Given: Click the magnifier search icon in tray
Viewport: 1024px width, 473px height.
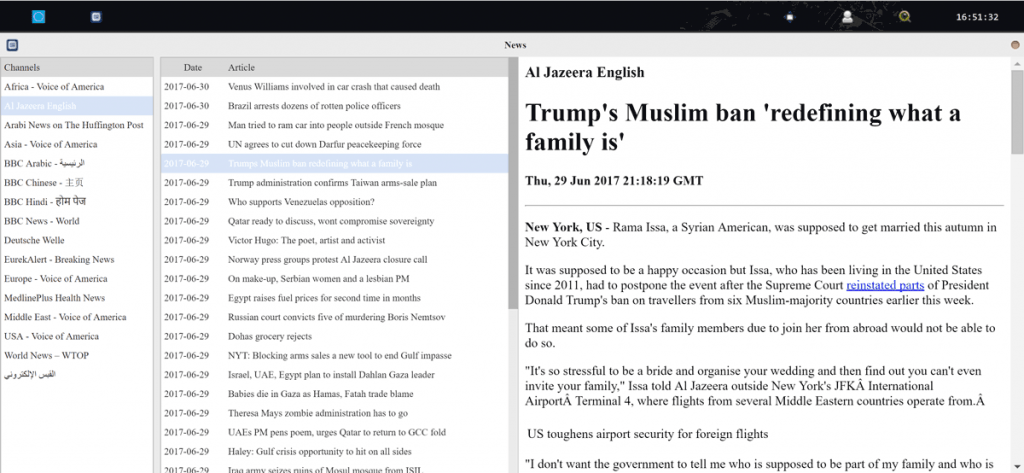Looking at the screenshot, I should point(905,16).
